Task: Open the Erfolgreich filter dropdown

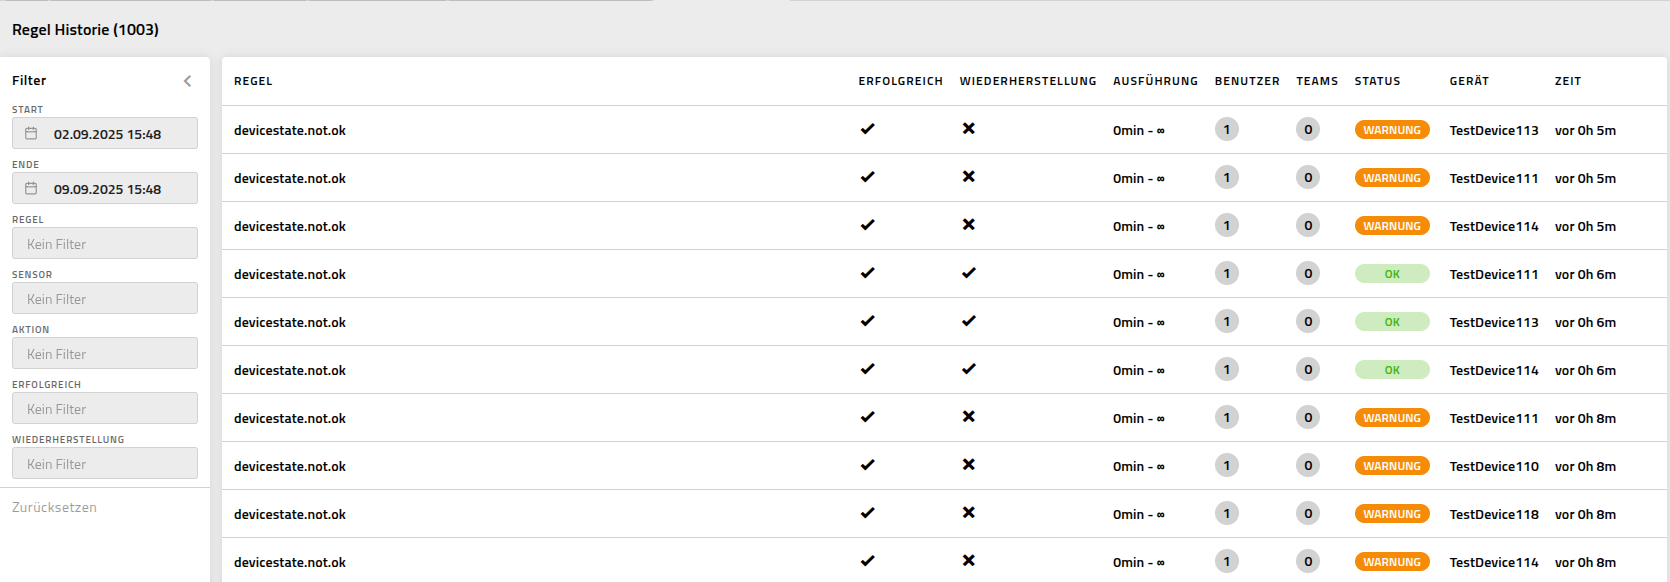Action: (105, 409)
